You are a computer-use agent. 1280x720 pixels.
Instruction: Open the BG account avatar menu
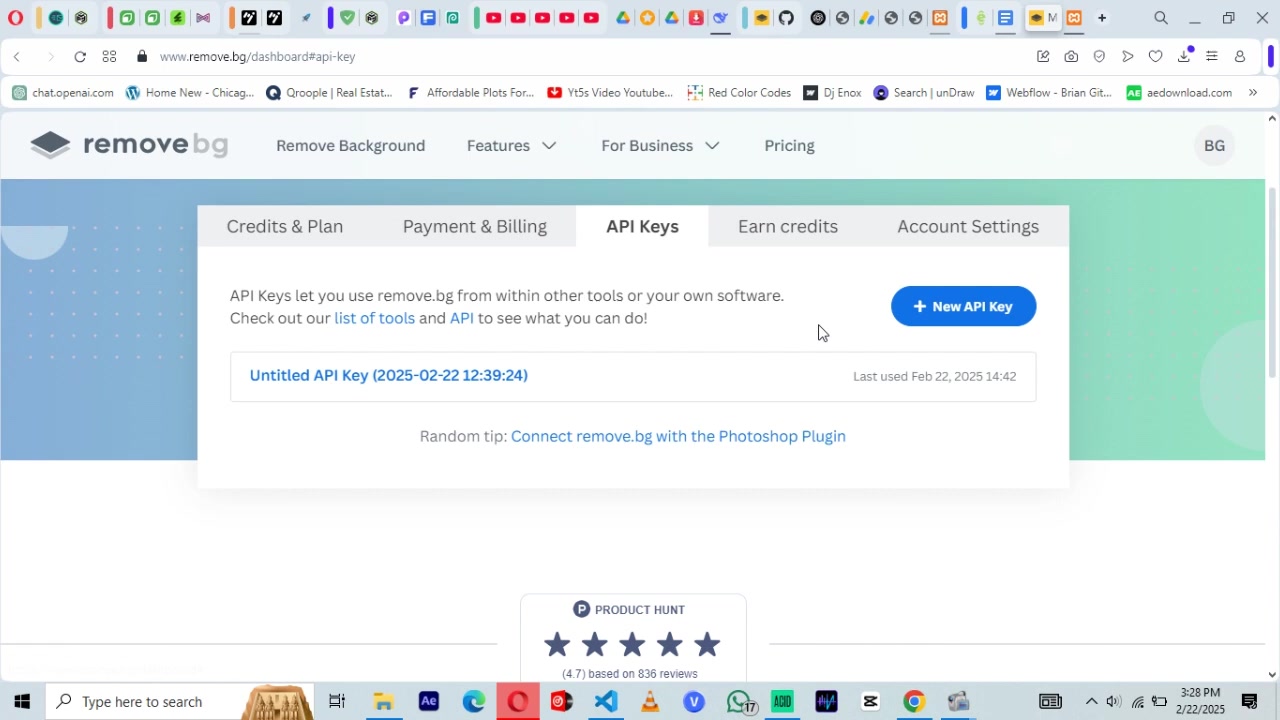click(x=1214, y=146)
